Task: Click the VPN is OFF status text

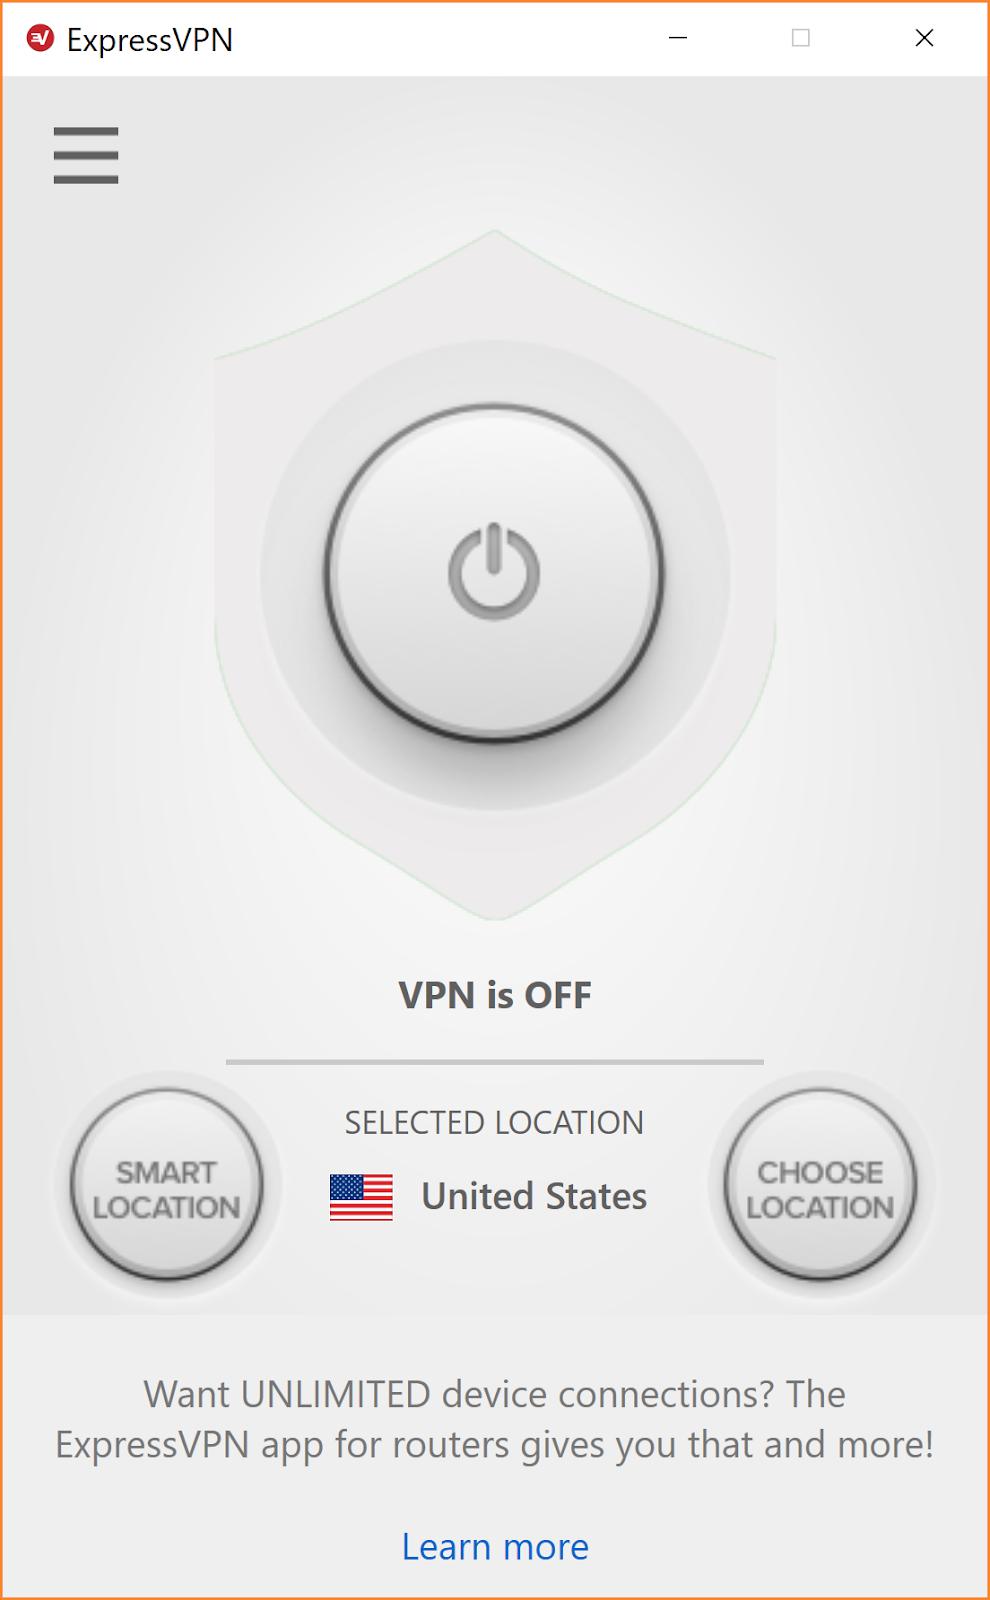Action: point(495,995)
